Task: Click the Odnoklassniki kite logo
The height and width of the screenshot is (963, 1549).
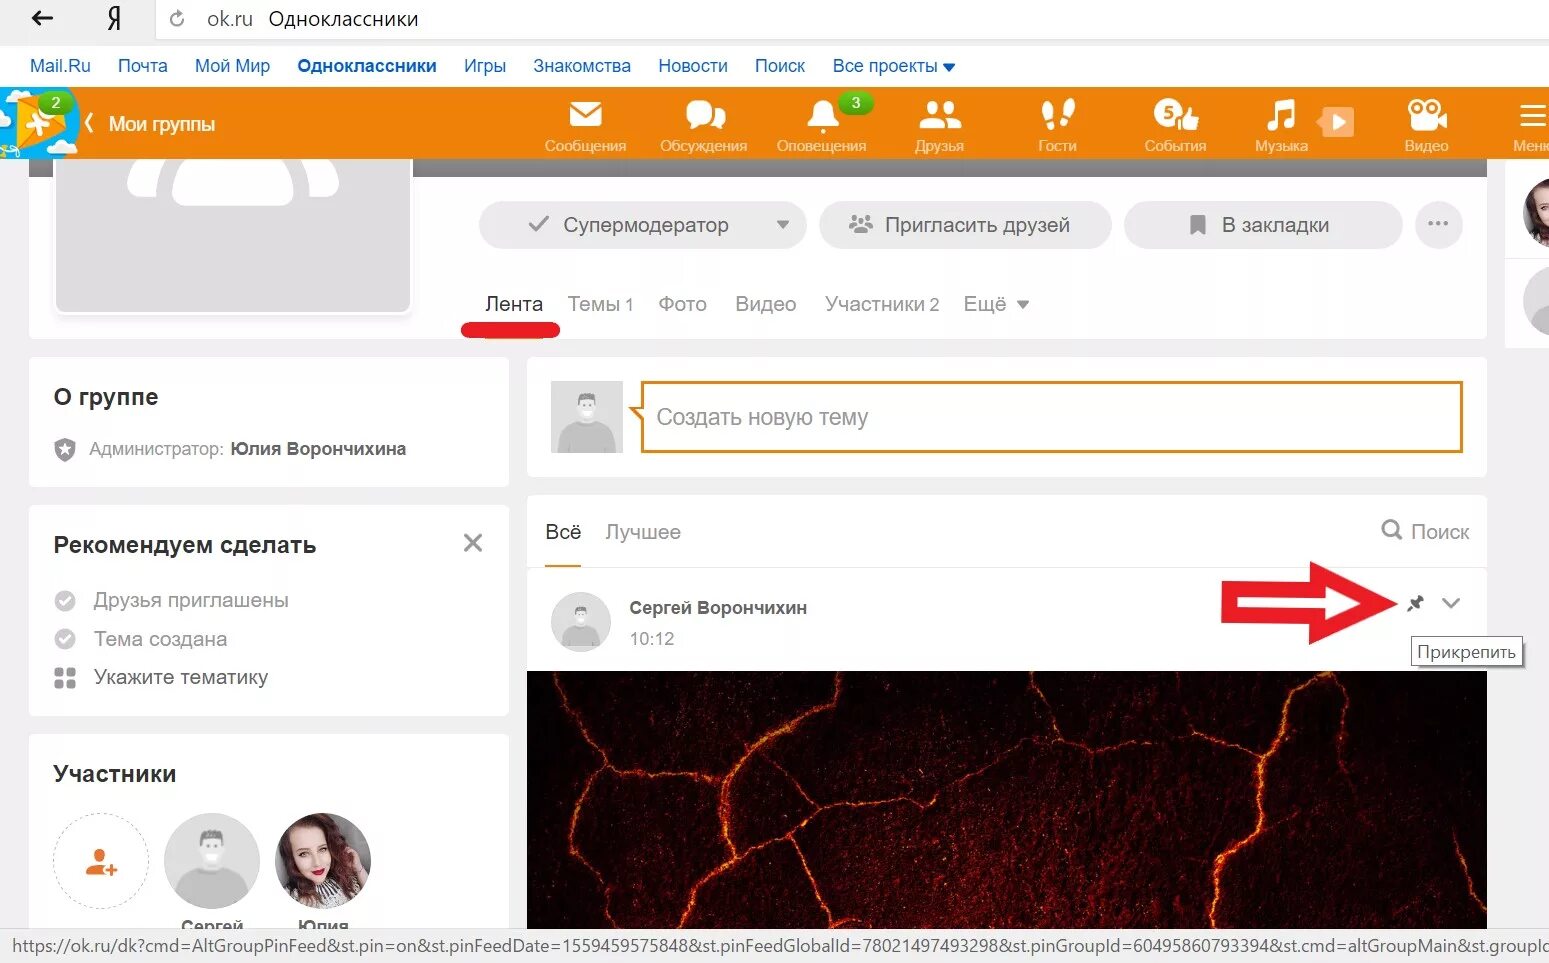Action: 39,124
